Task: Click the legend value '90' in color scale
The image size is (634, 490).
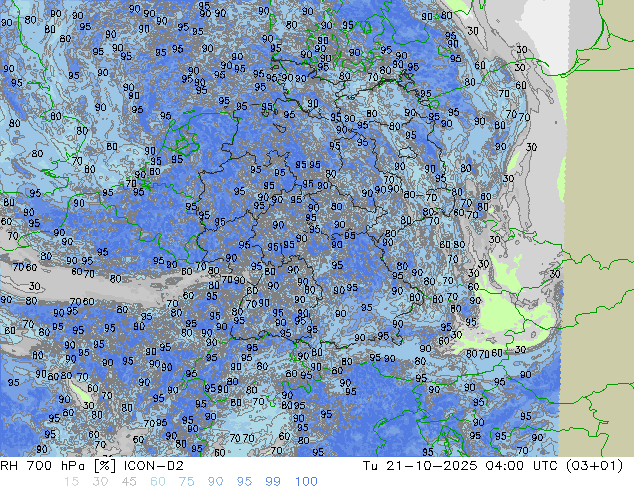Action: (x=216, y=482)
